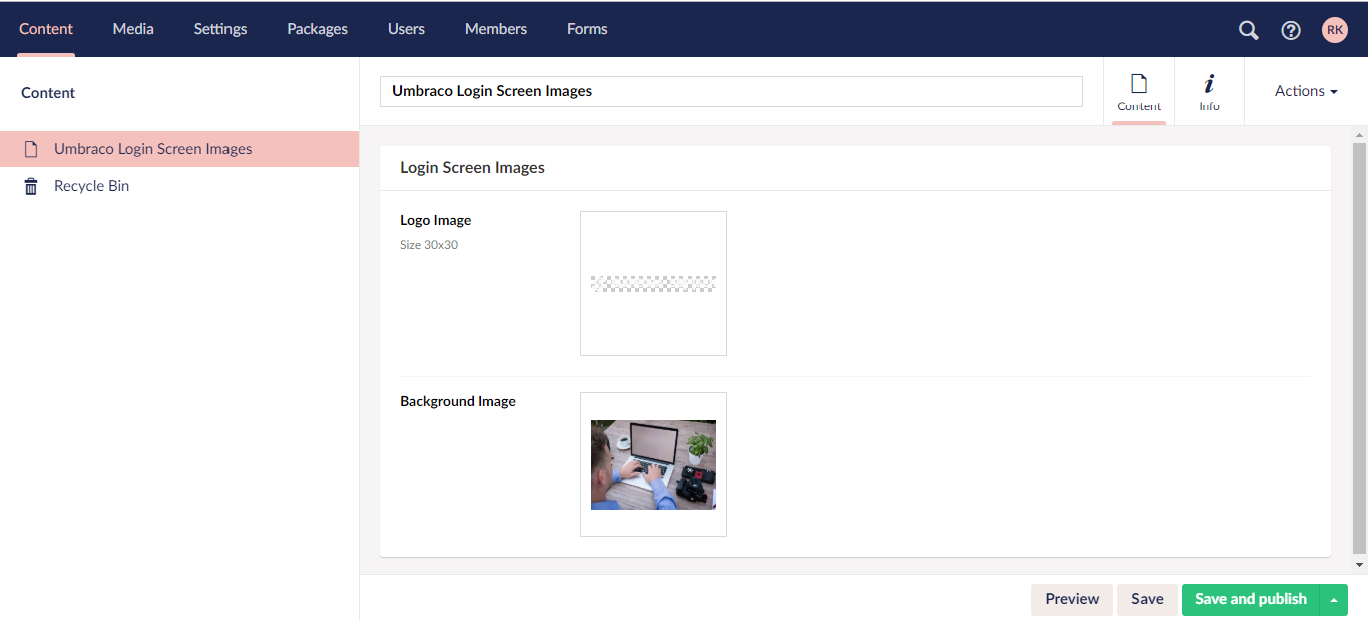Navigate to the Packages section

pos(317,29)
